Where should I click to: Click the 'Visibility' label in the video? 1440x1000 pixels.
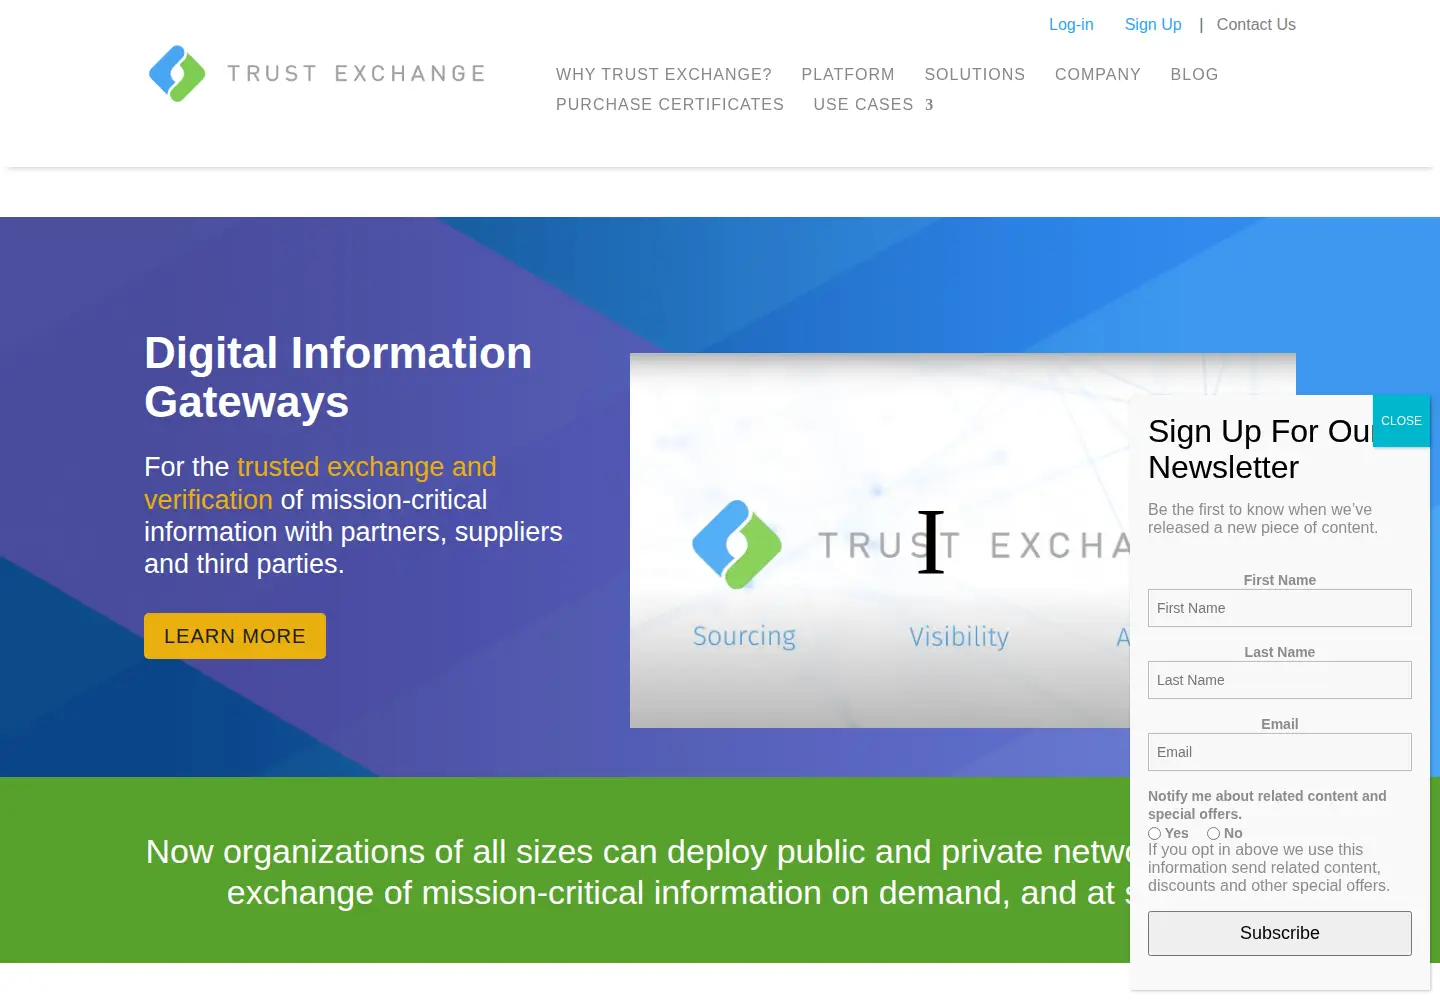(x=959, y=637)
